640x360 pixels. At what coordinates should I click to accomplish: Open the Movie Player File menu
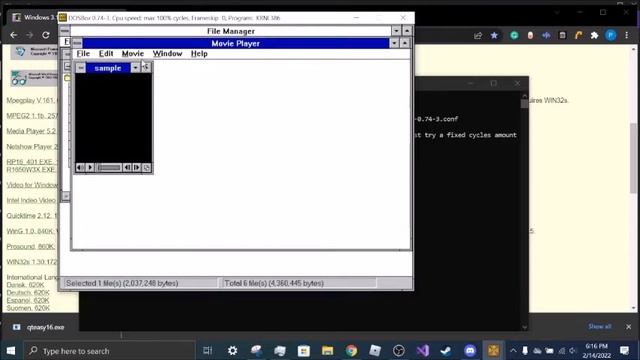pos(83,53)
